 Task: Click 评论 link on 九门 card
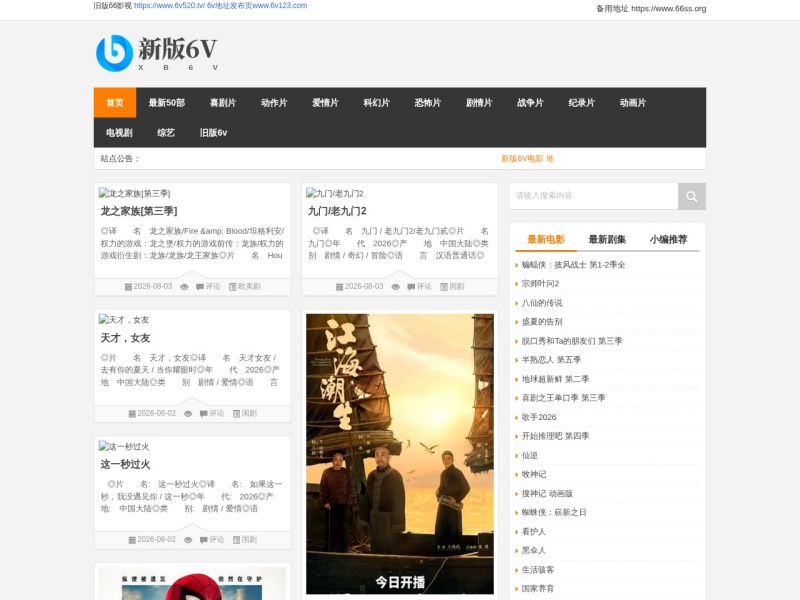pos(424,287)
